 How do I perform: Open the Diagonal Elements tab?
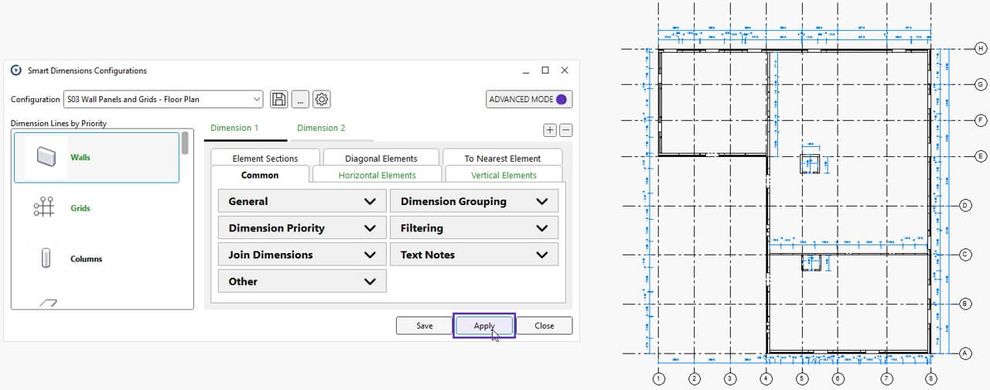[381, 158]
